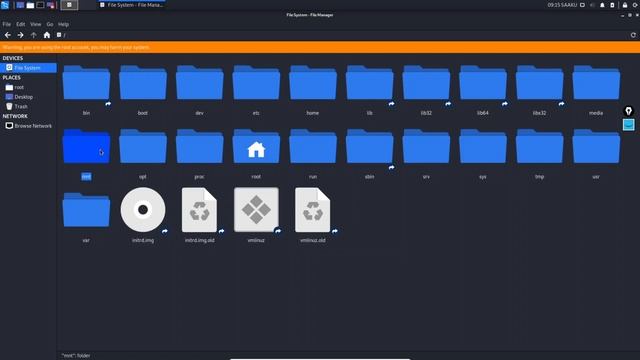Select the initrd.img disc image file
The height and width of the screenshot is (360, 640).
pyautogui.click(x=143, y=210)
